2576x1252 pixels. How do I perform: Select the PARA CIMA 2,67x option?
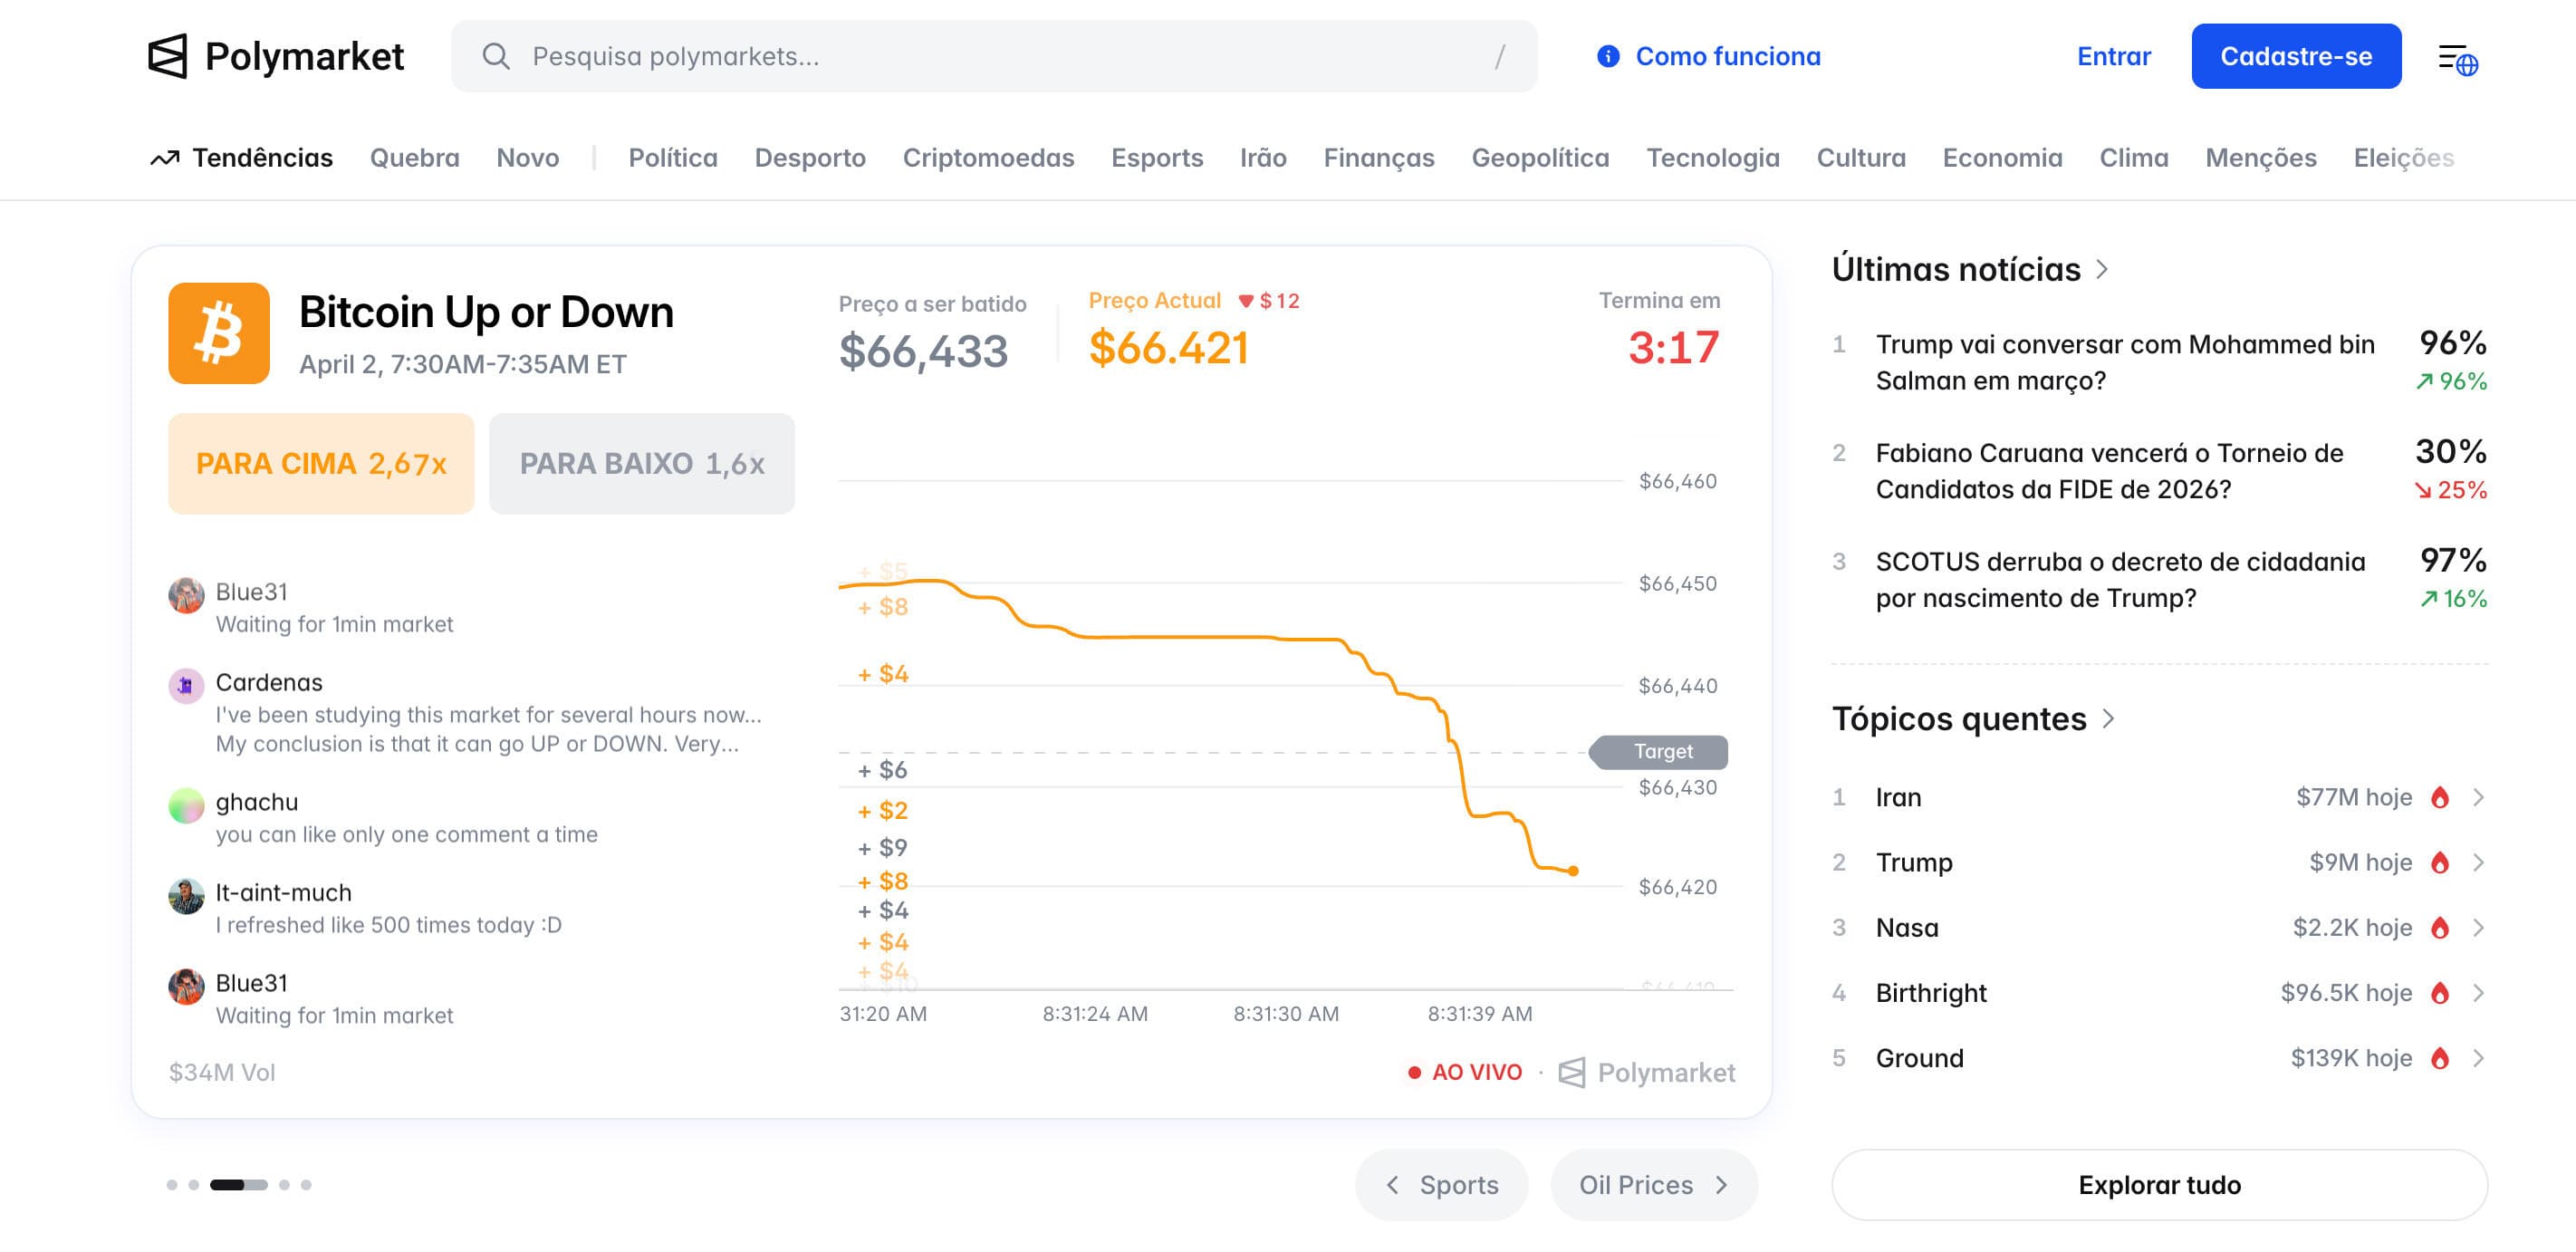[321, 464]
